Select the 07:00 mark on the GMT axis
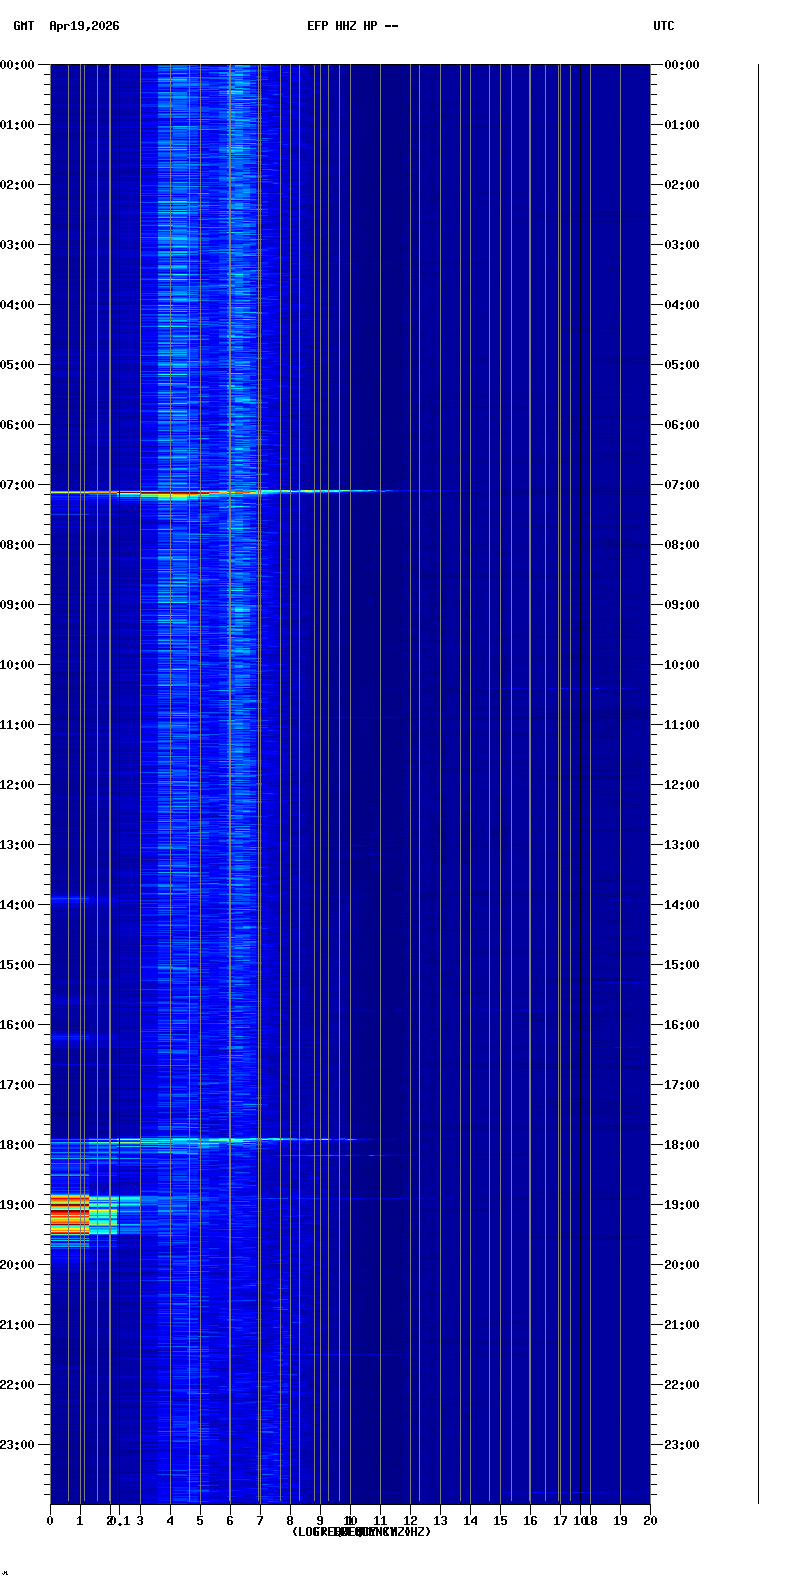This screenshot has width=802, height=1584. coord(17,485)
